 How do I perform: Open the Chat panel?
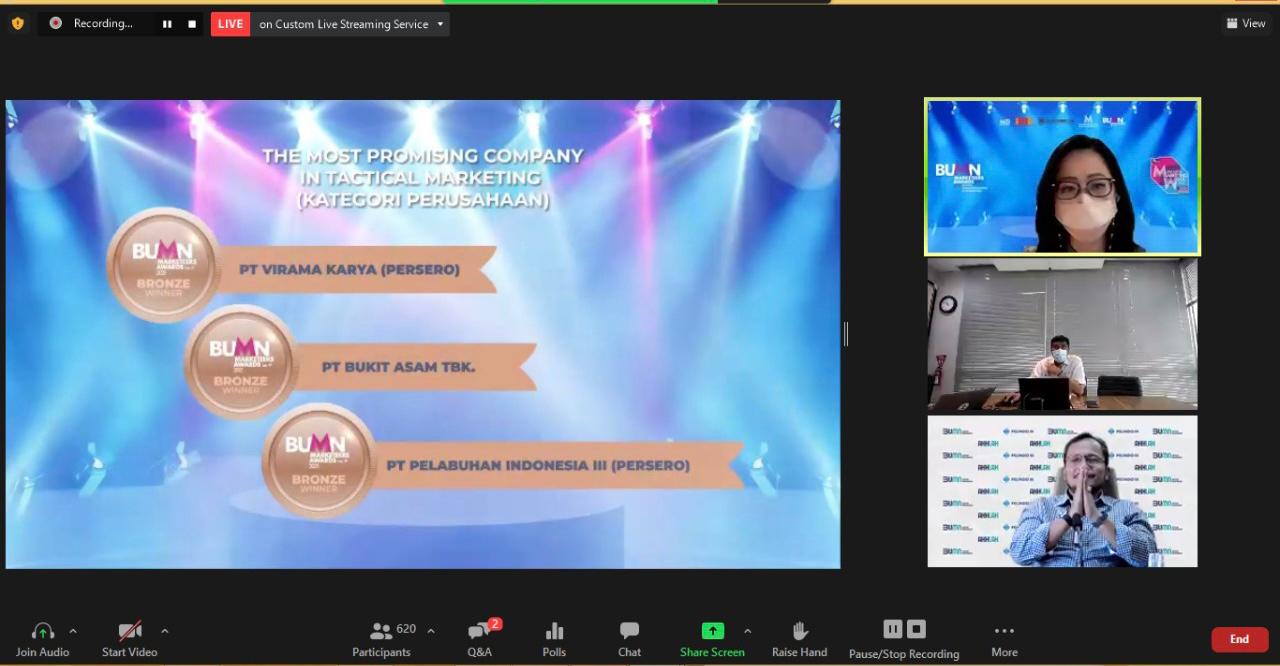(629, 638)
